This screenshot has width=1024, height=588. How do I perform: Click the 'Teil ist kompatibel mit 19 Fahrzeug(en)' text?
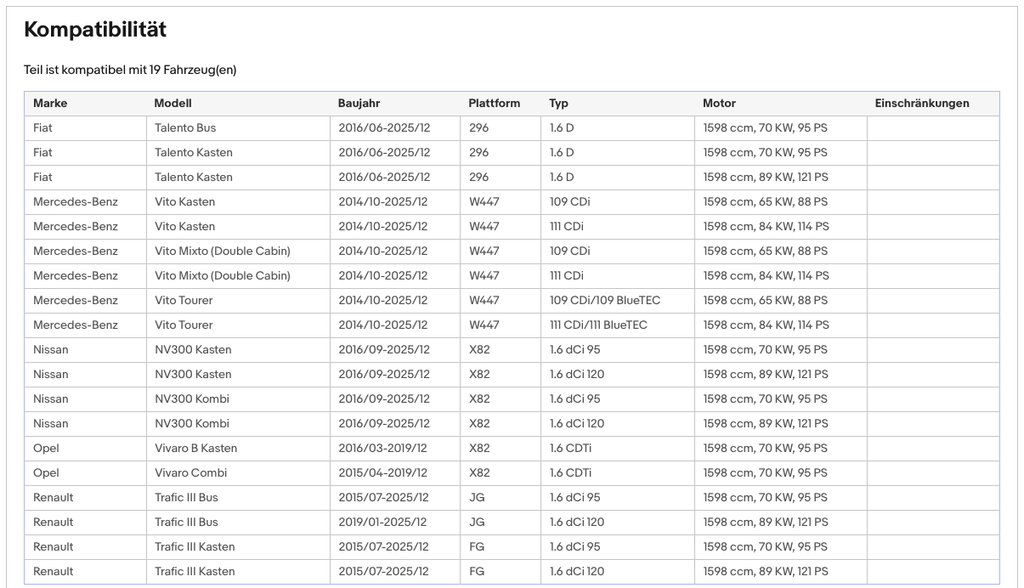point(130,70)
